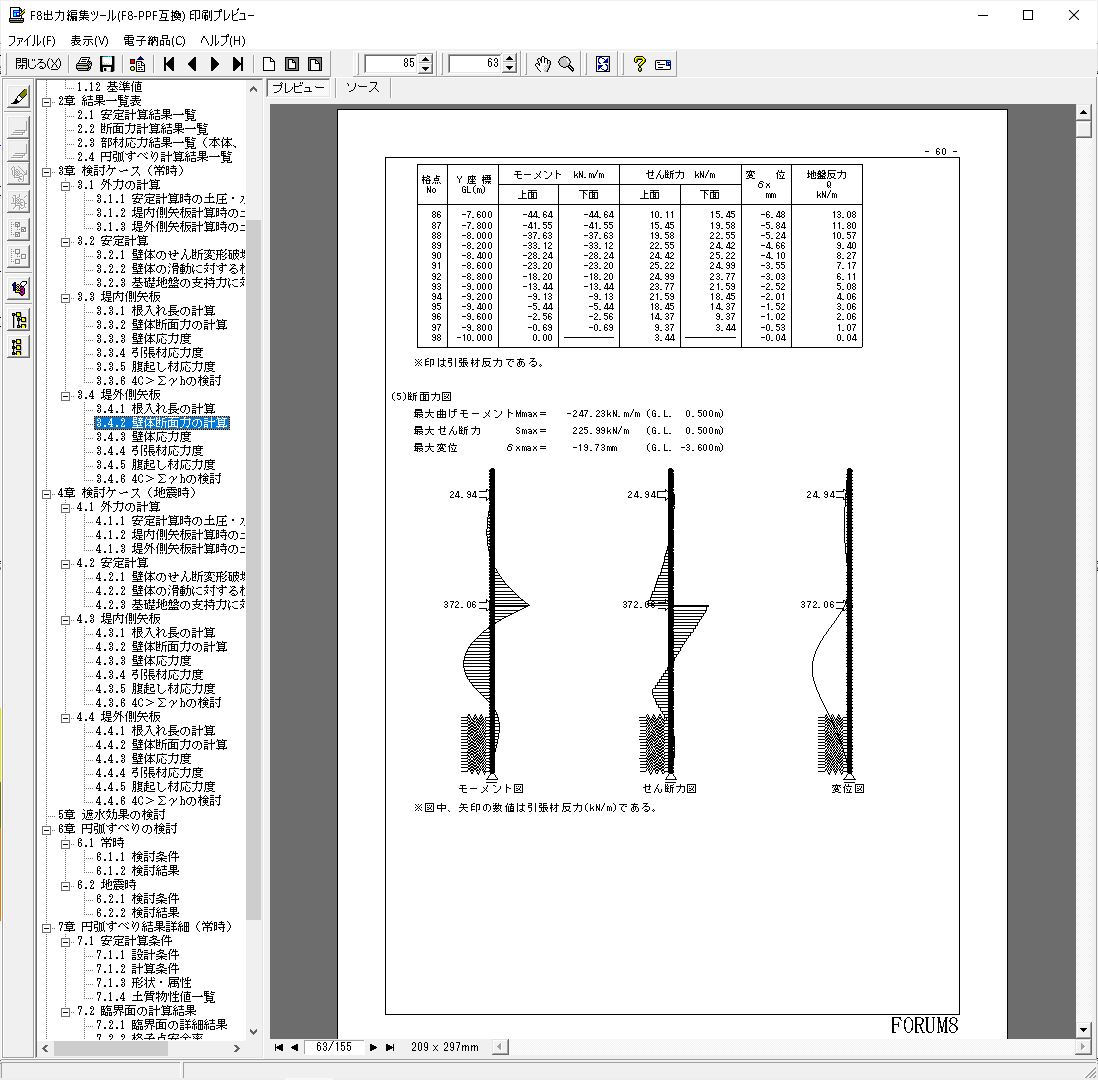Click the blue fit-to-window icon
Viewport: 1098px width, 1080px height.
pyautogui.click(x=603, y=64)
